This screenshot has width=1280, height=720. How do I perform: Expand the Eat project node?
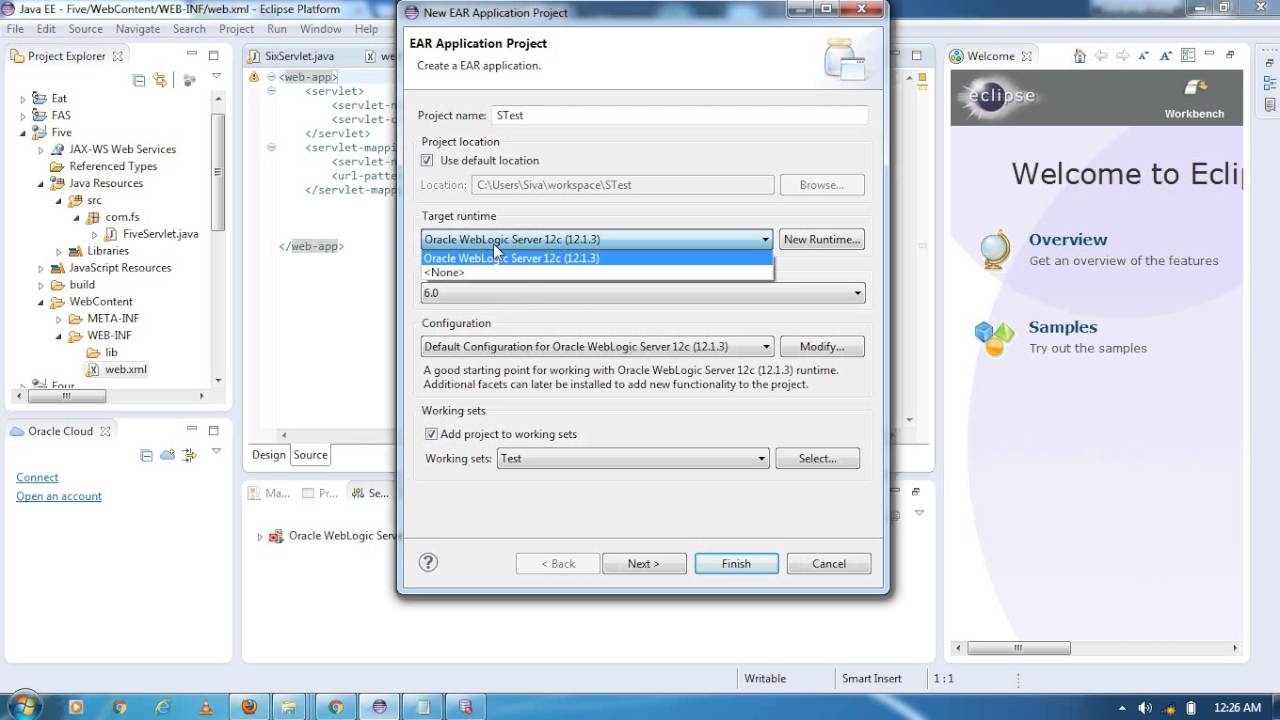tap(23, 98)
